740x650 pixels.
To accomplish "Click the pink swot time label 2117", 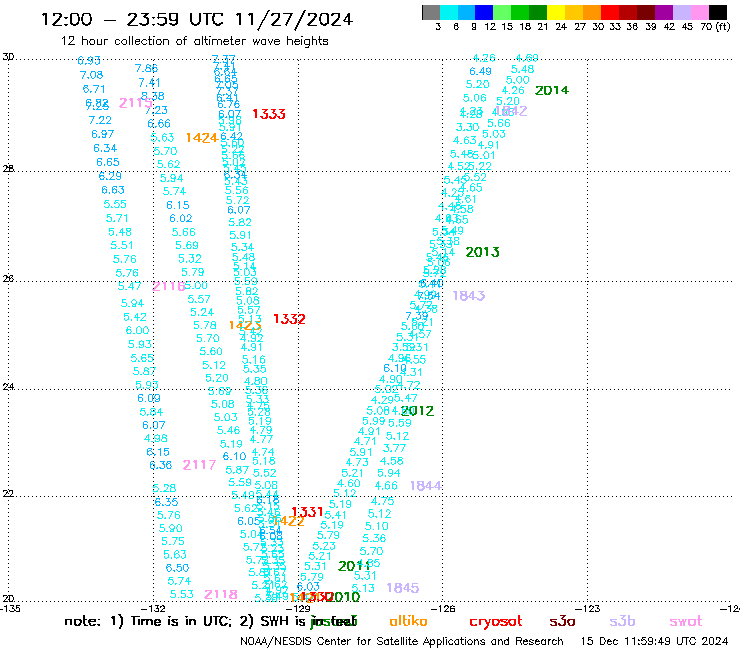I will (x=199, y=465).
